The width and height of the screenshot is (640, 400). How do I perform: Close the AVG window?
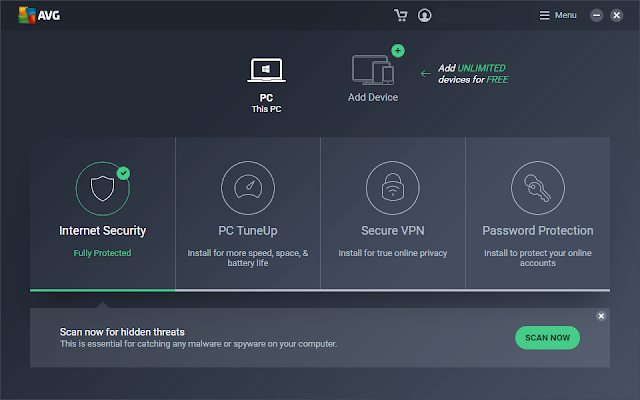(616, 16)
